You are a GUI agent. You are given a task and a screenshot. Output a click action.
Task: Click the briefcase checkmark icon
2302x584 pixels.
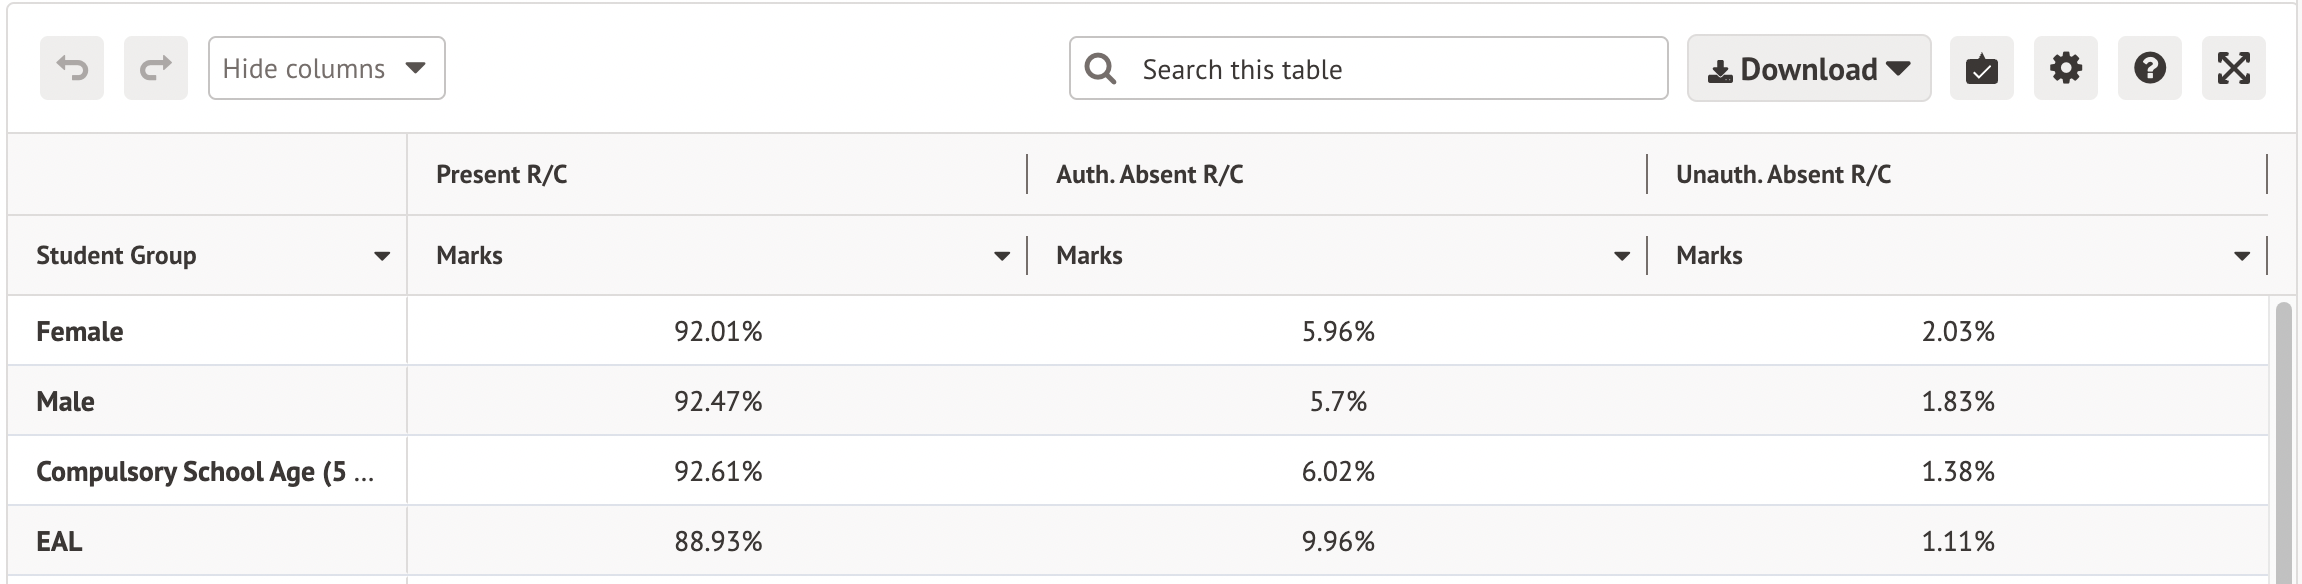pyautogui.click(x=1982, y=69)
